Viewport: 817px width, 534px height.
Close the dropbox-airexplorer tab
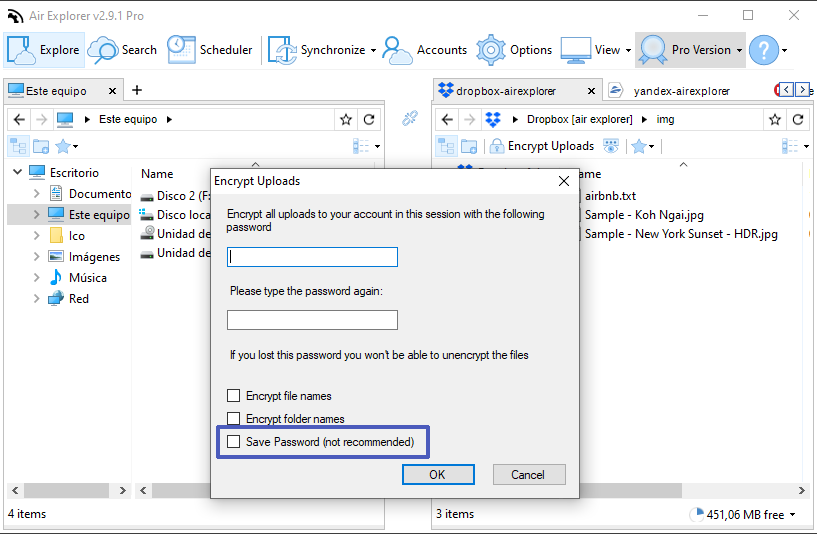pos(591,91)
